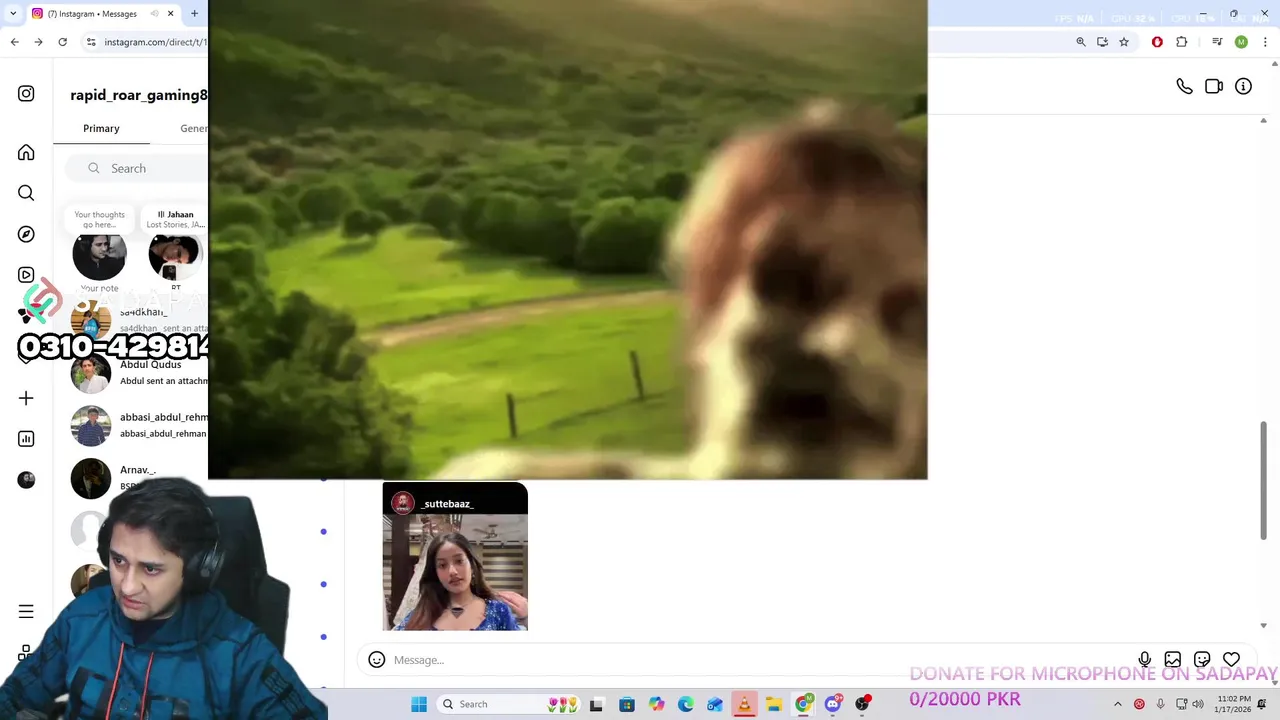Open the More hamburger menu
This screenshot has height=720, width=1280.
pos(26,611)
